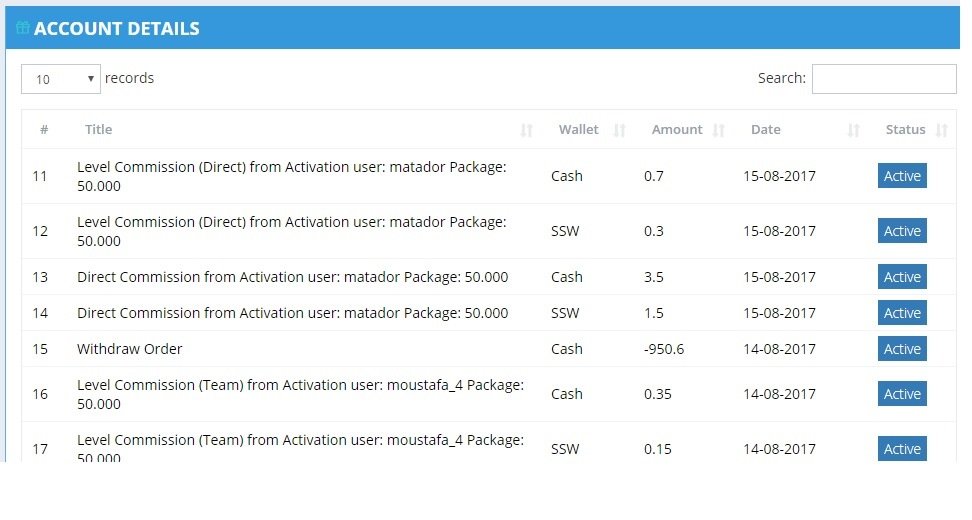Image resolution: width=972 pixels, height=520 pixels.
Task: Click Active status button for row 12
Action: pos(902,231)
